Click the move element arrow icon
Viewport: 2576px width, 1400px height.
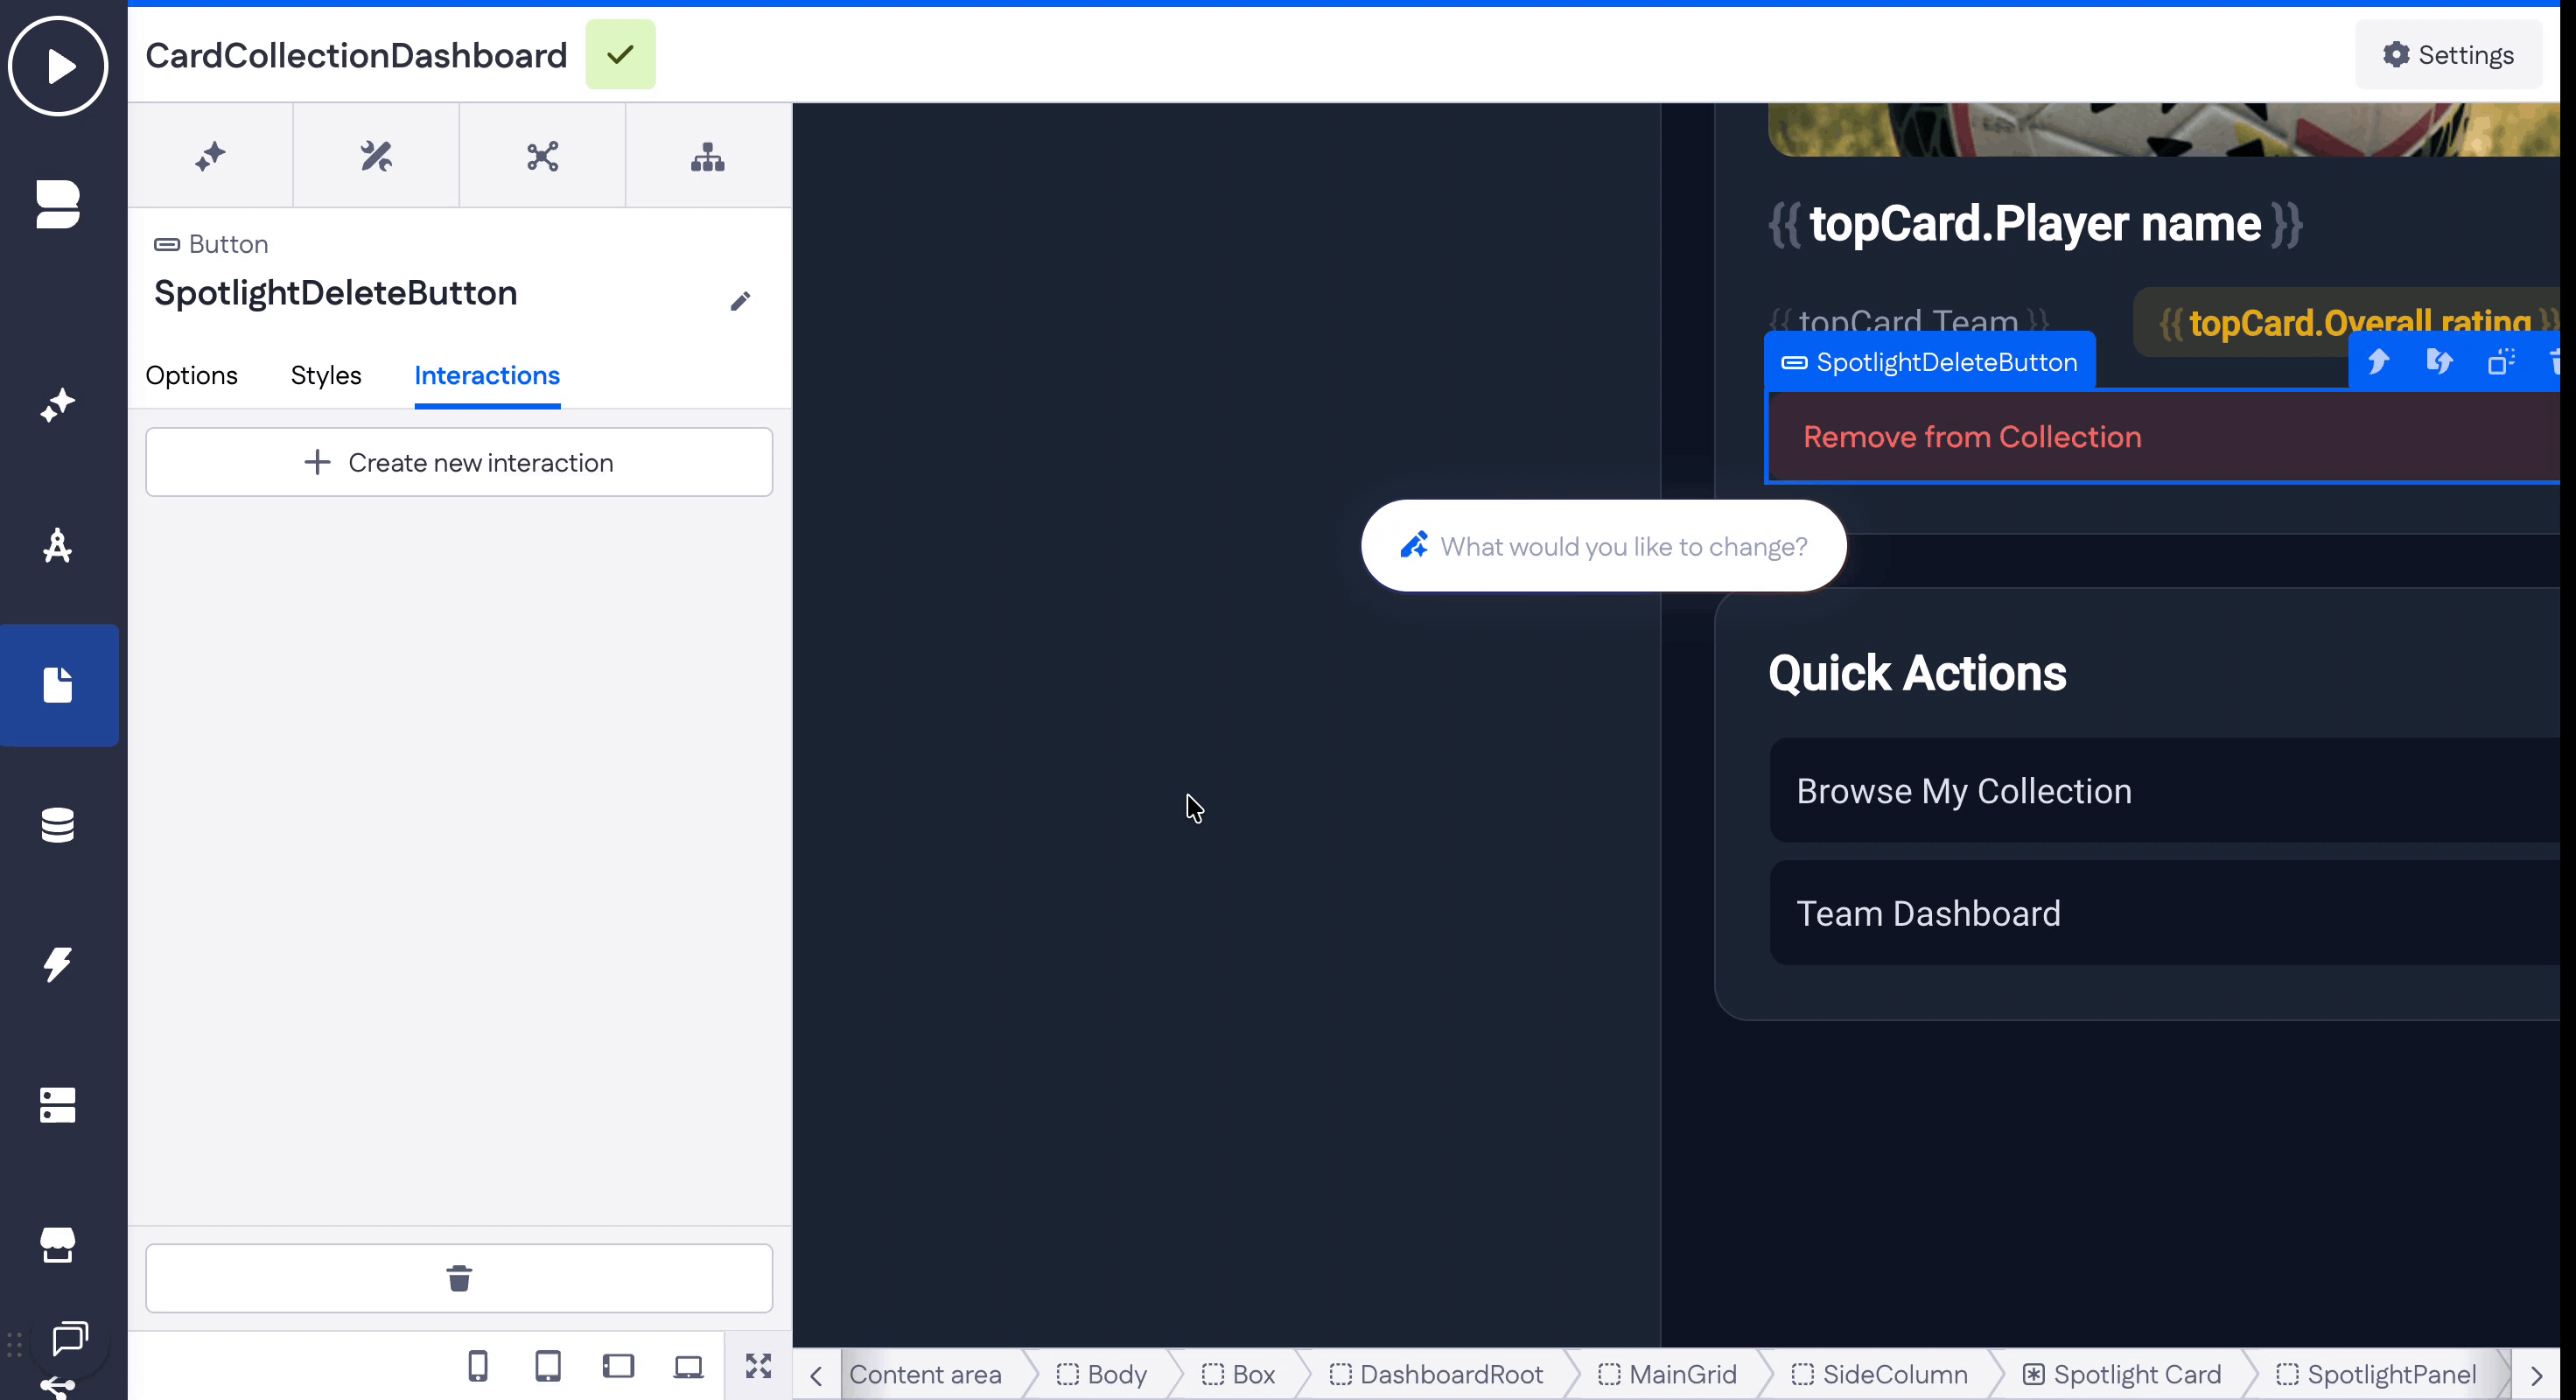coord(2439,362)
